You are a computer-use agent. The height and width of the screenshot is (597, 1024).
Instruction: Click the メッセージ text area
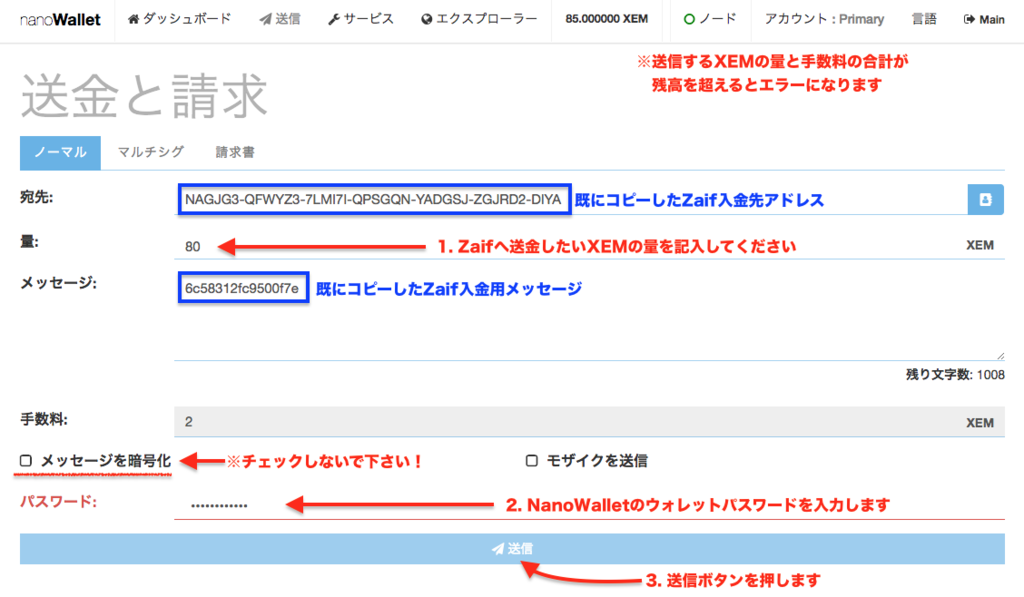point(589,315)
